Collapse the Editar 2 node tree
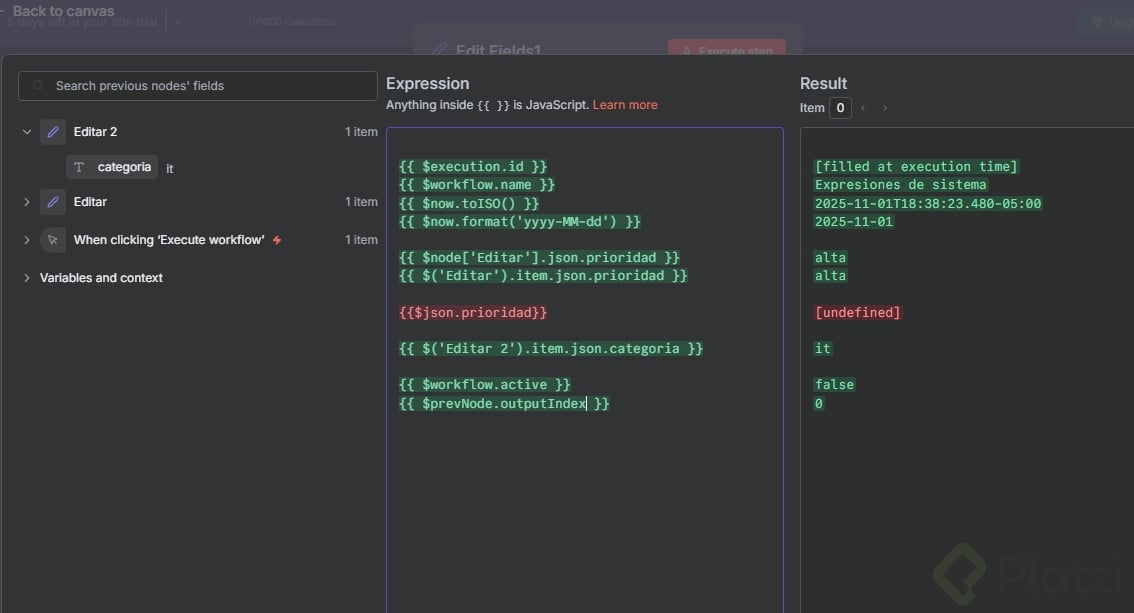 point(27,132)
